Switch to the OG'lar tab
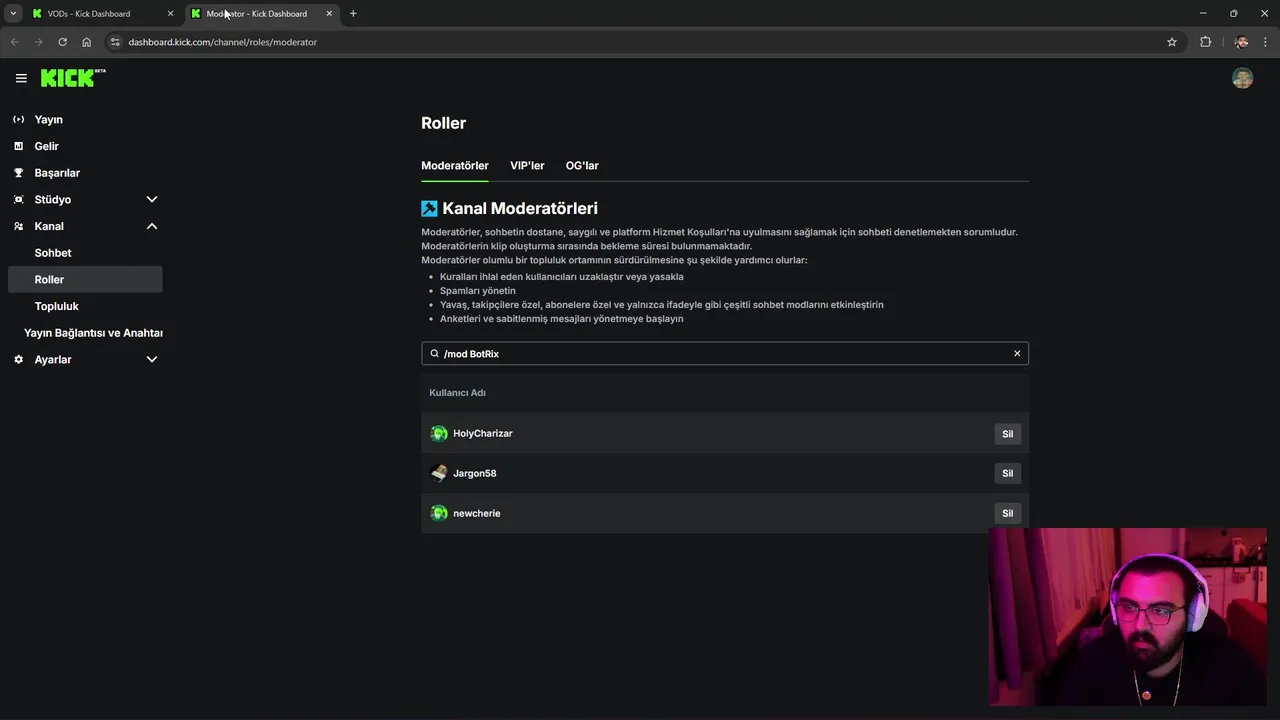The width and height of the screenshot is (1280, 720). (582, 165)
